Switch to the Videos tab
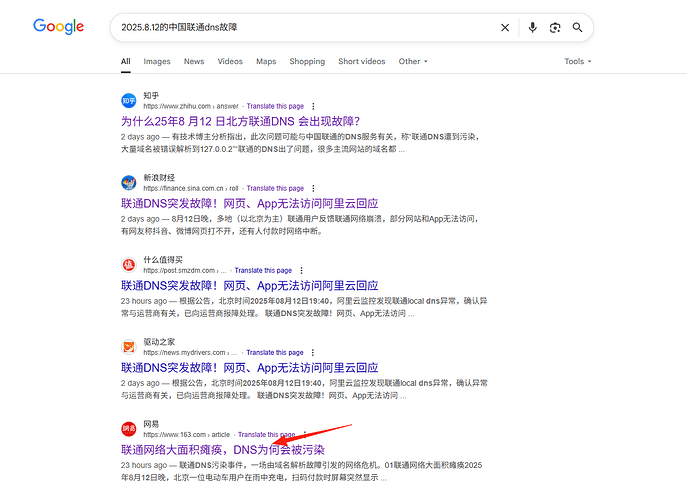 pos(230,61)
